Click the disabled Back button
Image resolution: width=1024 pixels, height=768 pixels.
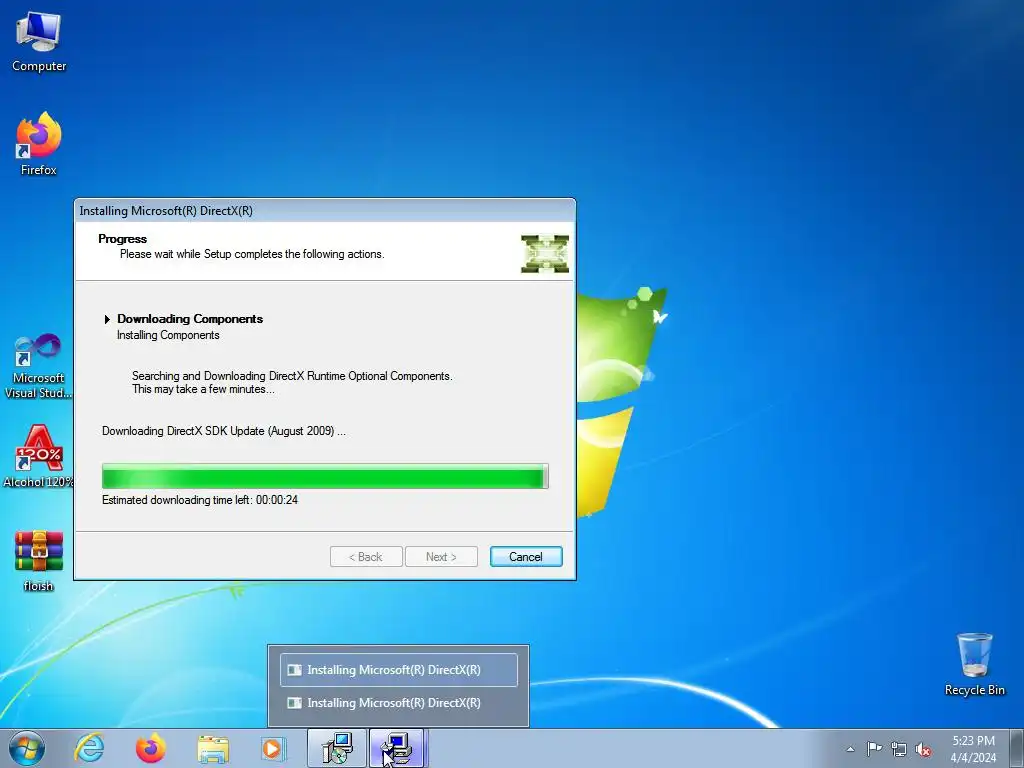point(366,556)
